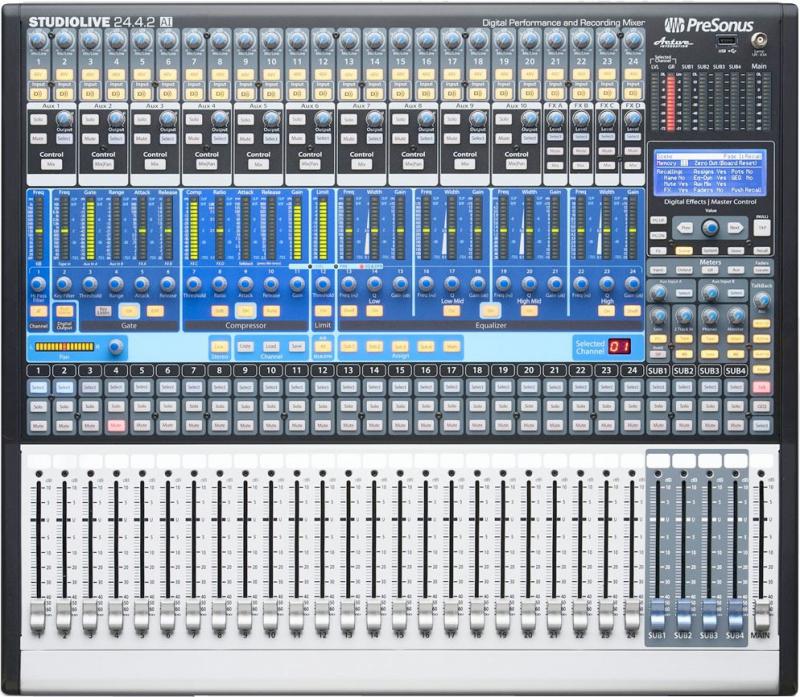Click the Phones level knob

pyautogui.click(x=710, y=317)
